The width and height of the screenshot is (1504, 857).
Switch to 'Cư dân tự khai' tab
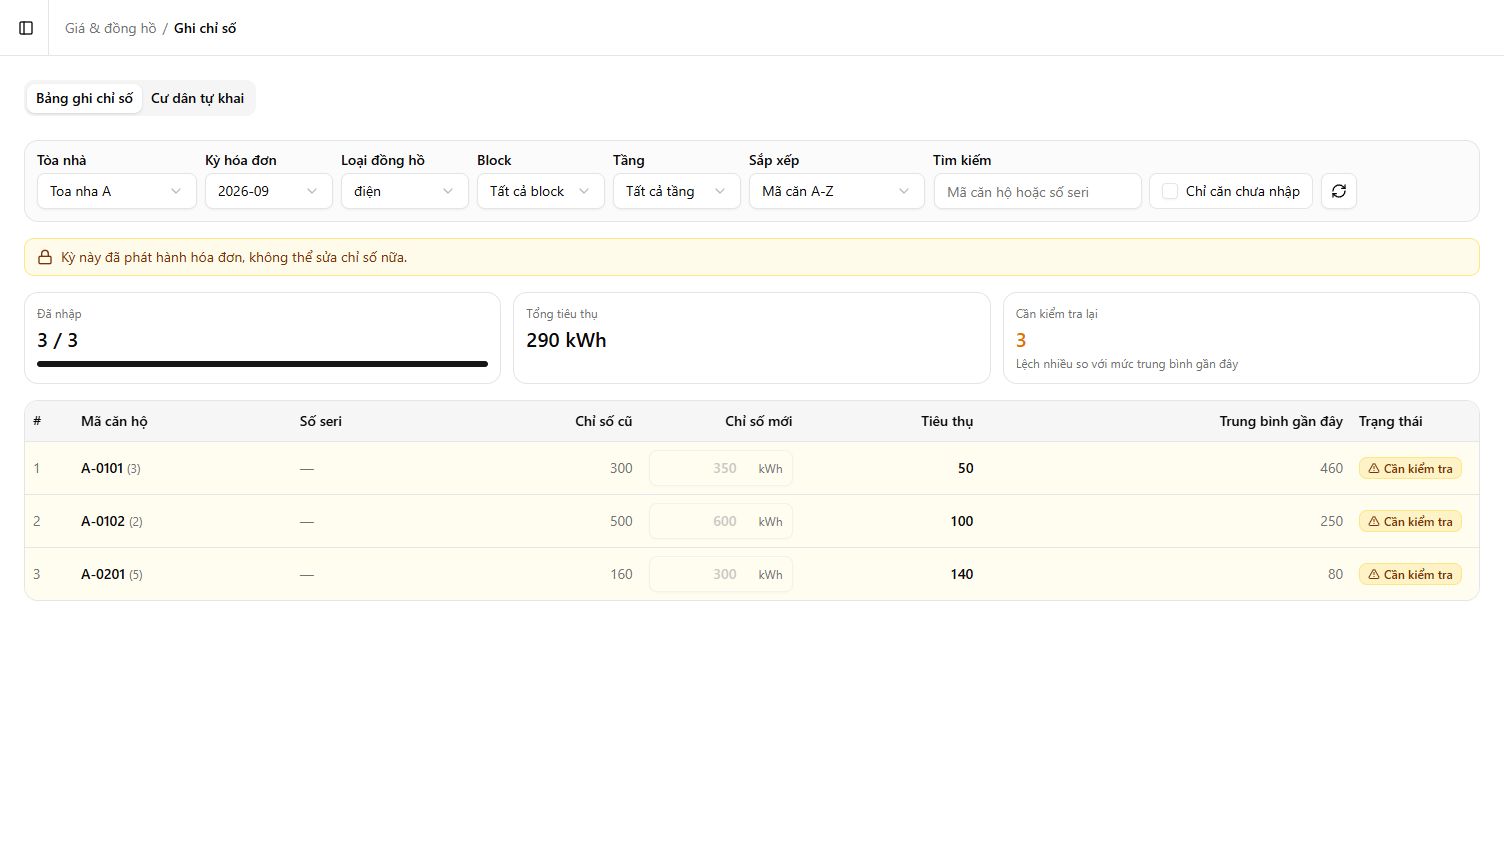point(197,98)
